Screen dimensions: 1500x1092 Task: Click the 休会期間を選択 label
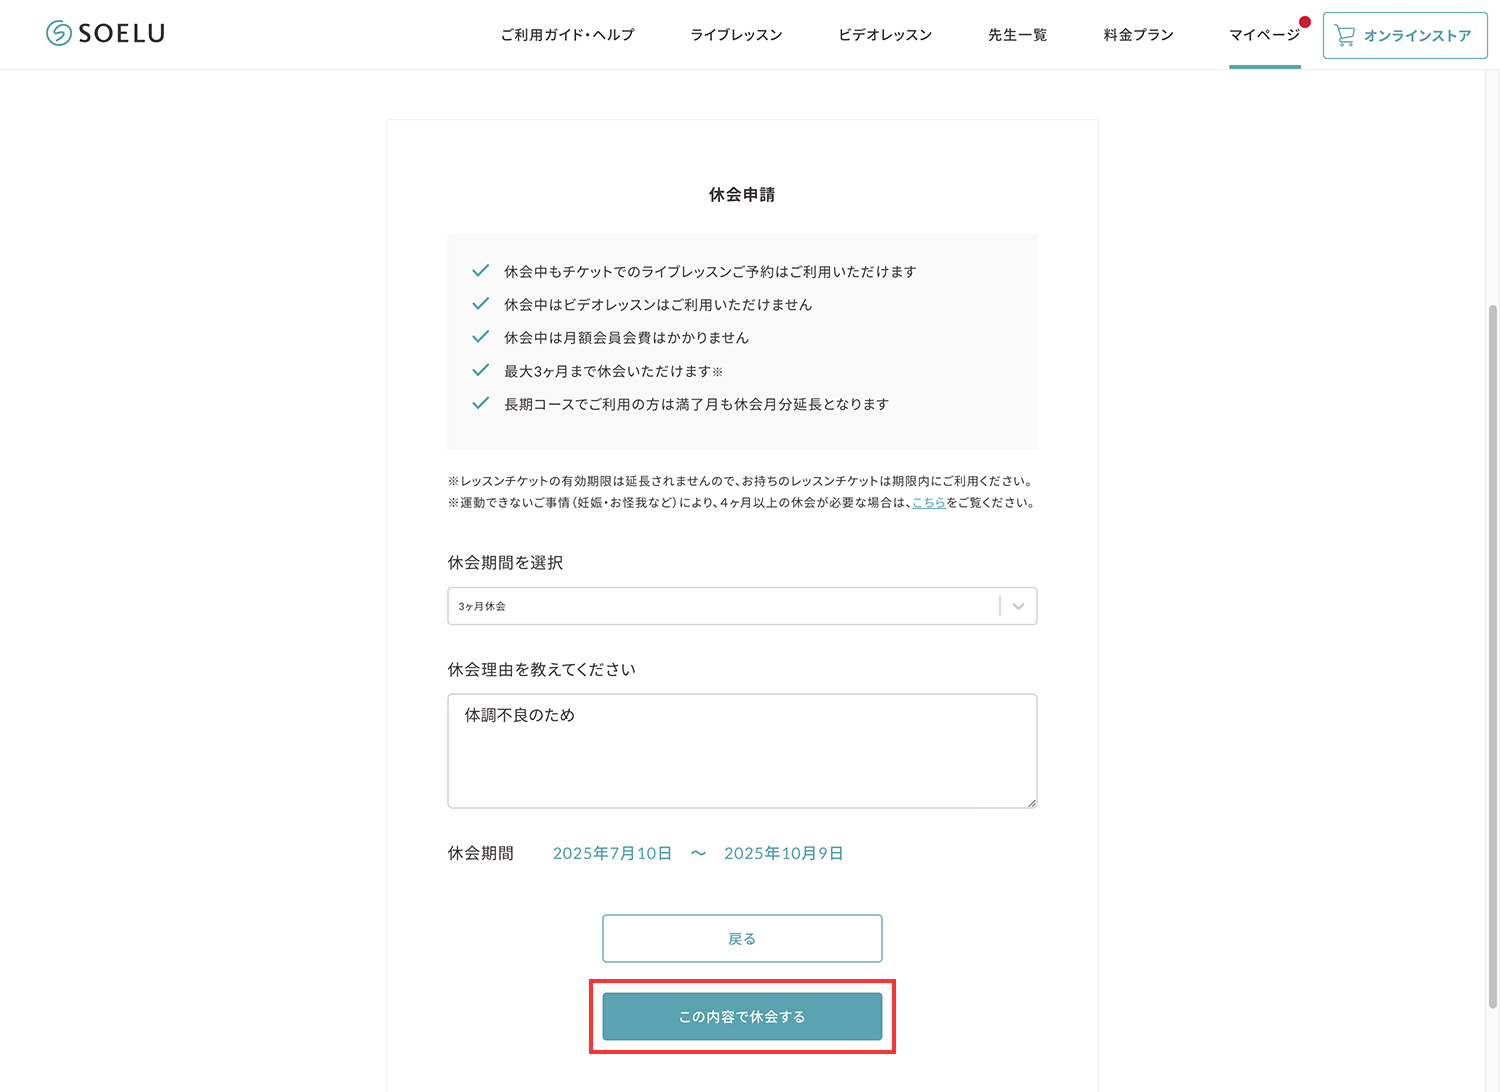pos(505,563)
